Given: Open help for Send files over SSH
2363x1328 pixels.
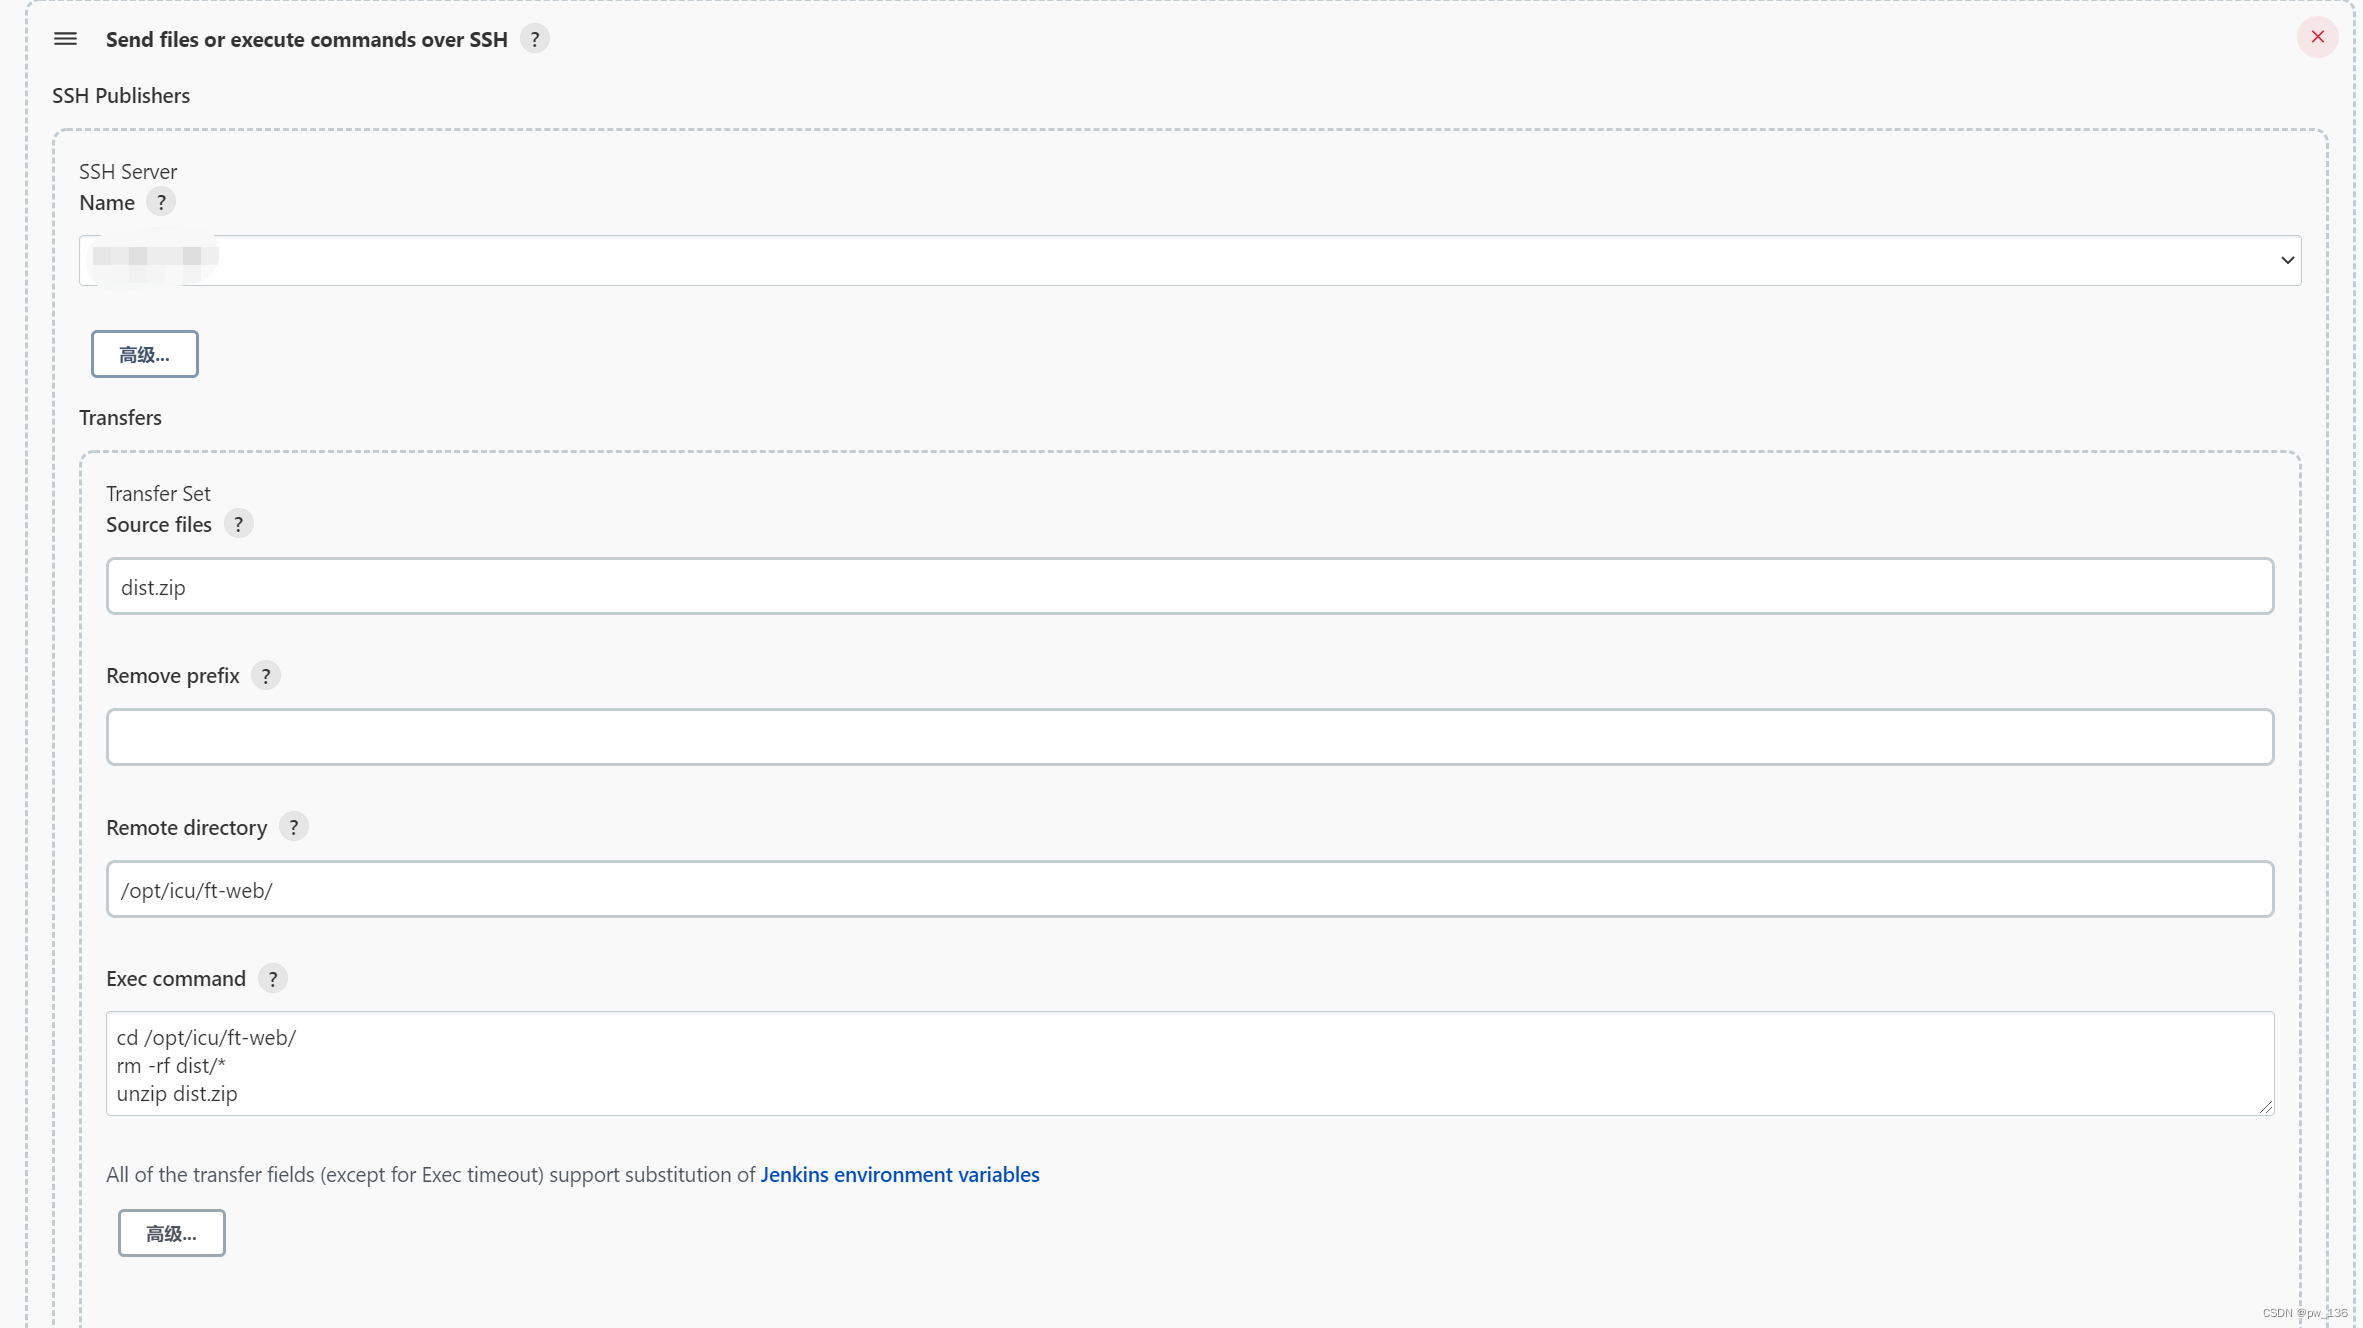Looking at the screenshot, I should pyautogui.click(x=535, y=39).
